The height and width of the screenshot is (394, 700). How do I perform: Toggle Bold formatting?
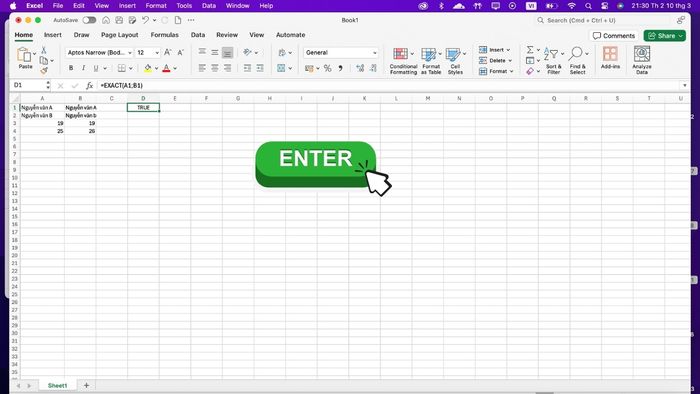point(71,68)
